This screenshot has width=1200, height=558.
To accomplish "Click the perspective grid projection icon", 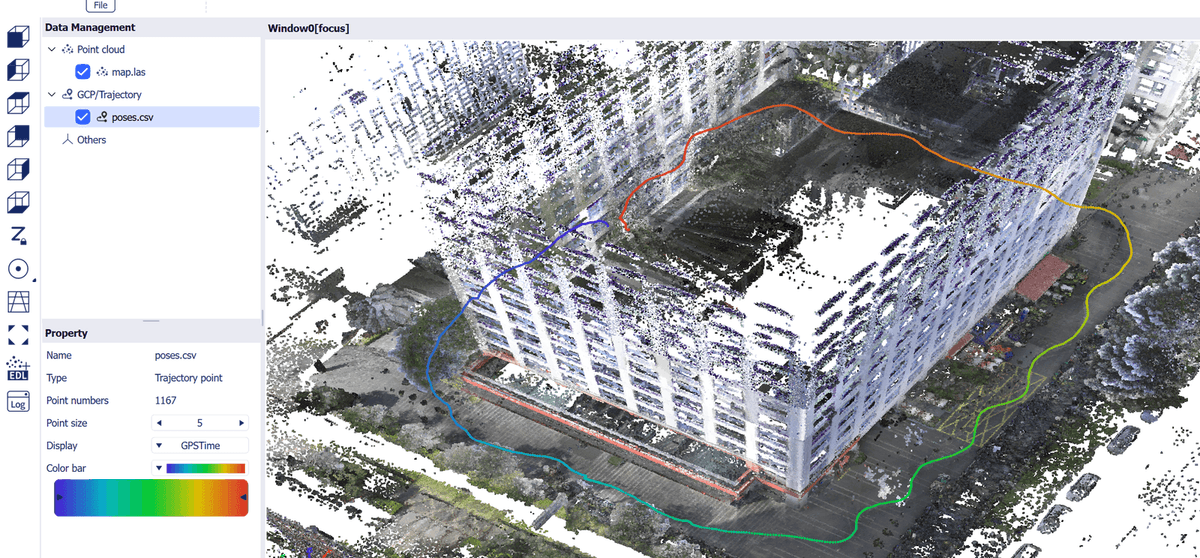I will [x=18, y=301].
